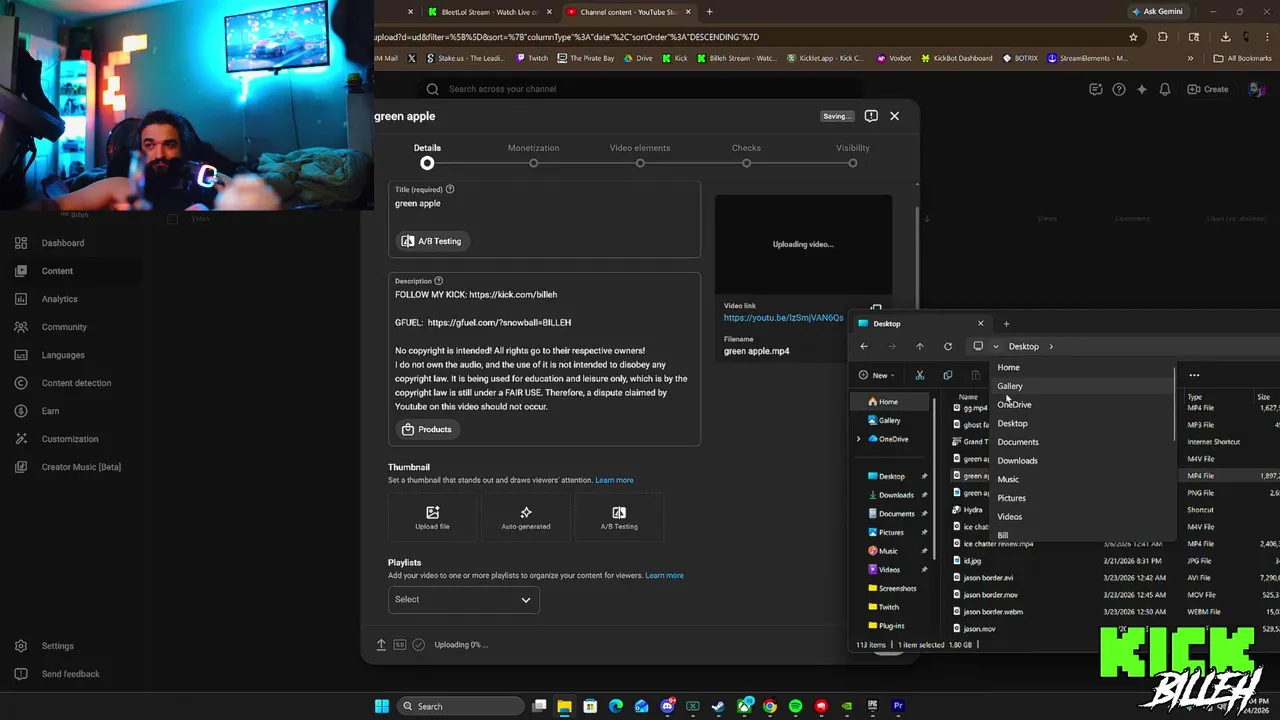Open the New dropdown in File Explorer
This screenshot has height=720, width=1280.
(878, 375)
